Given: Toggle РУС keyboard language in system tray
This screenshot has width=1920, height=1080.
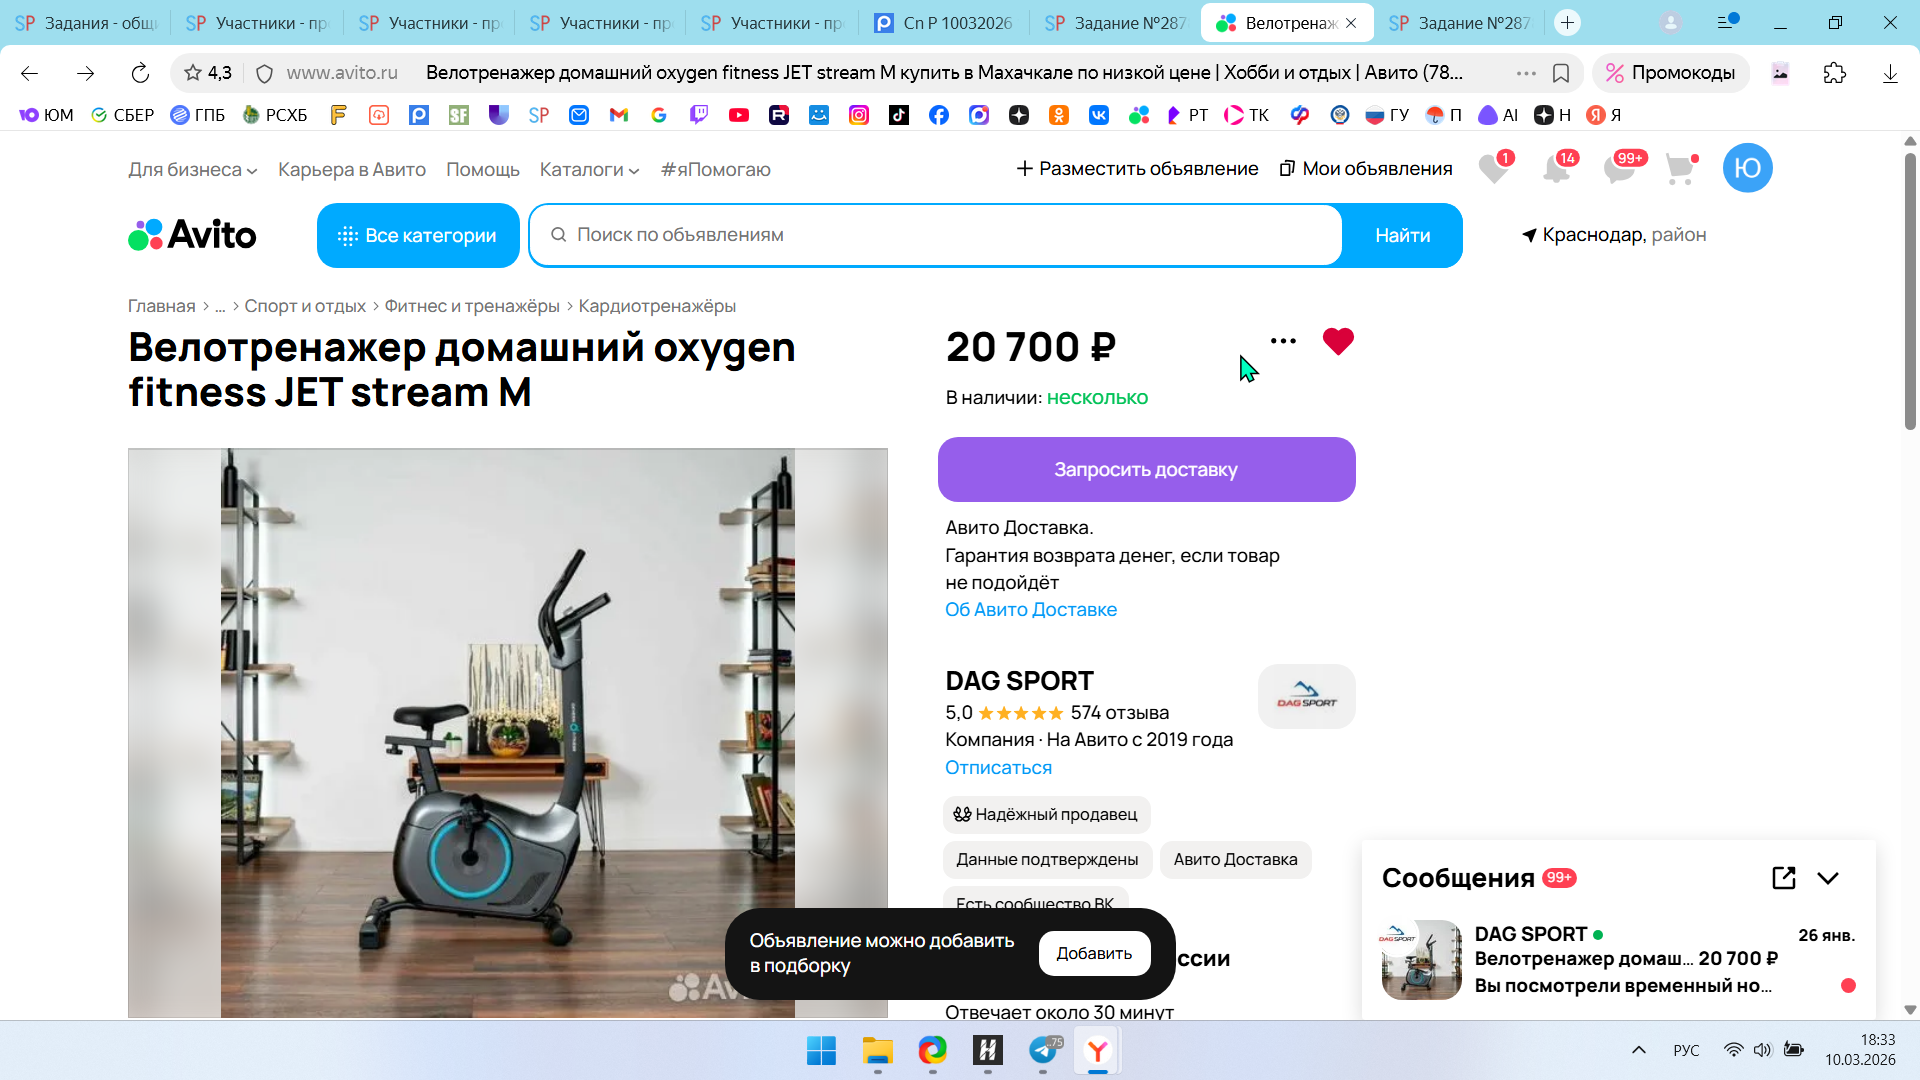Looking at the screenshot, I should pos(1686,1050).
